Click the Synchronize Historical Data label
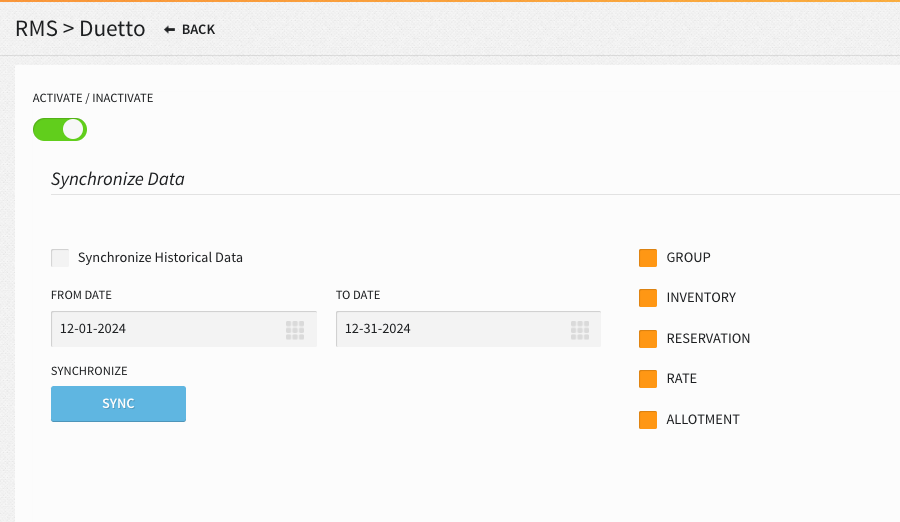 click(x=160, y=257)
